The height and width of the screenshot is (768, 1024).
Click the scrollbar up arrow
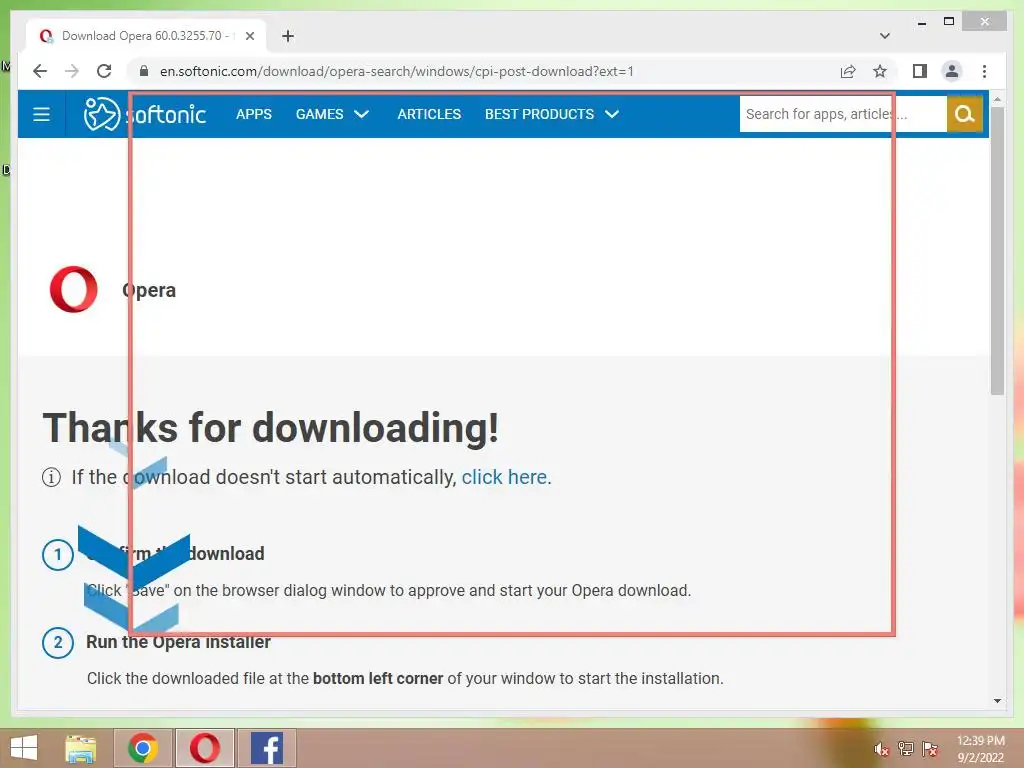pyautogui.click(x=997, y=99)
